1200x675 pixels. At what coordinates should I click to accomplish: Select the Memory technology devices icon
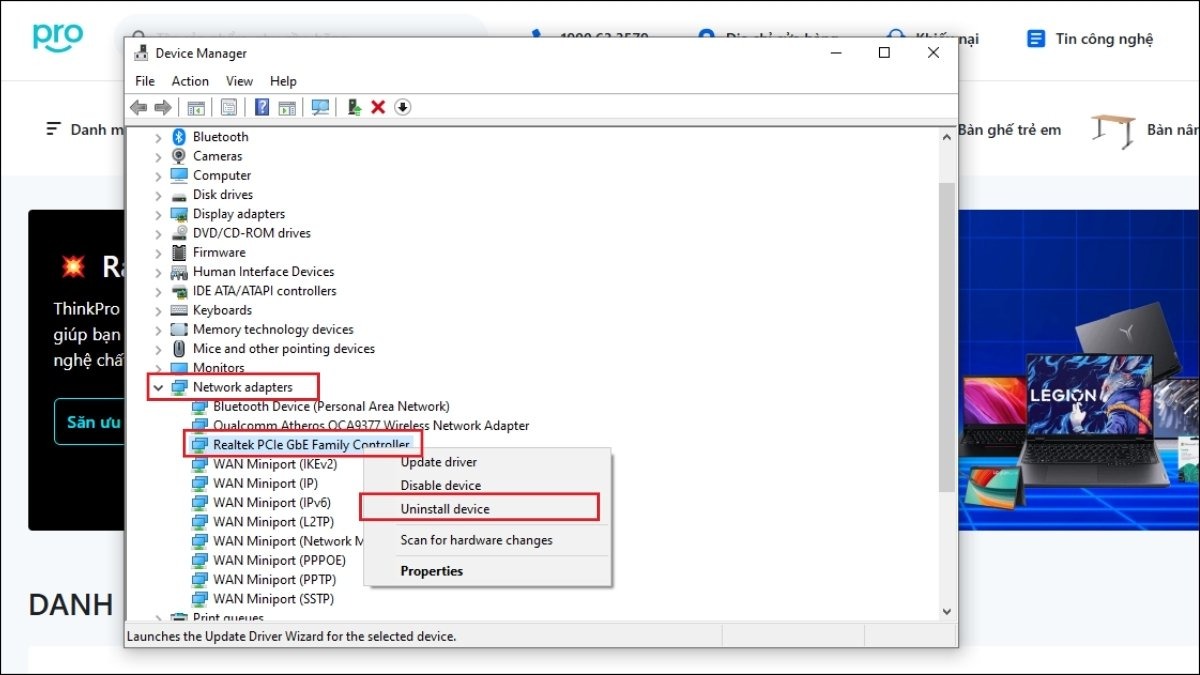[179, 329]
